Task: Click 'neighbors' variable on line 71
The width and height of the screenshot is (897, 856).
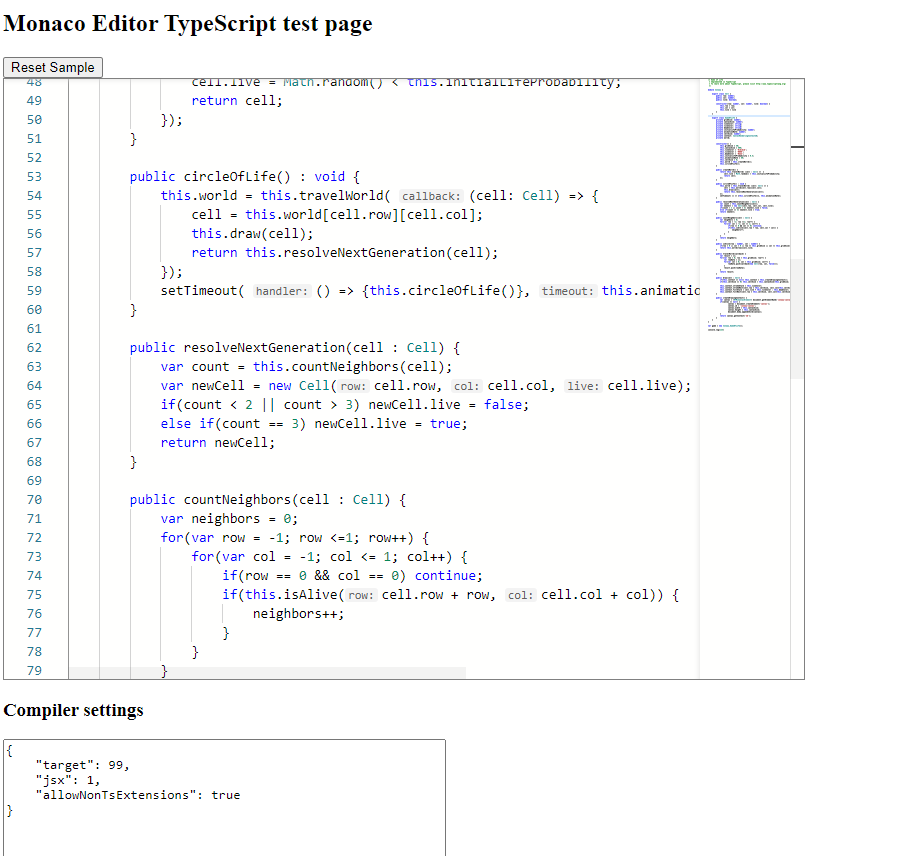Action: click(x=225, y=518)
